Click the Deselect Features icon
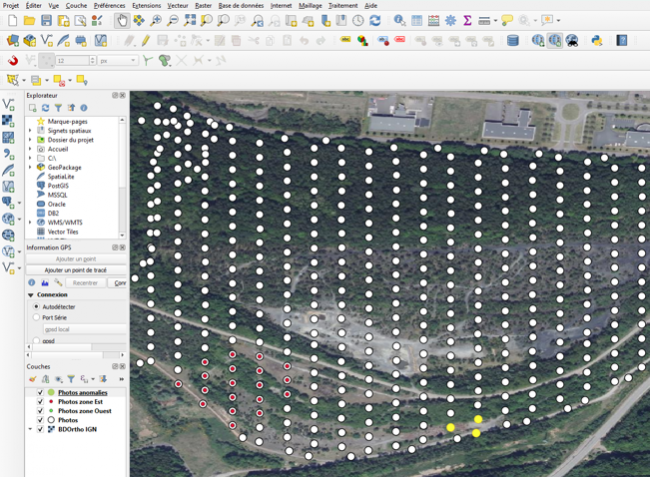This screenshot has width=650, height=477. [59, 80]
